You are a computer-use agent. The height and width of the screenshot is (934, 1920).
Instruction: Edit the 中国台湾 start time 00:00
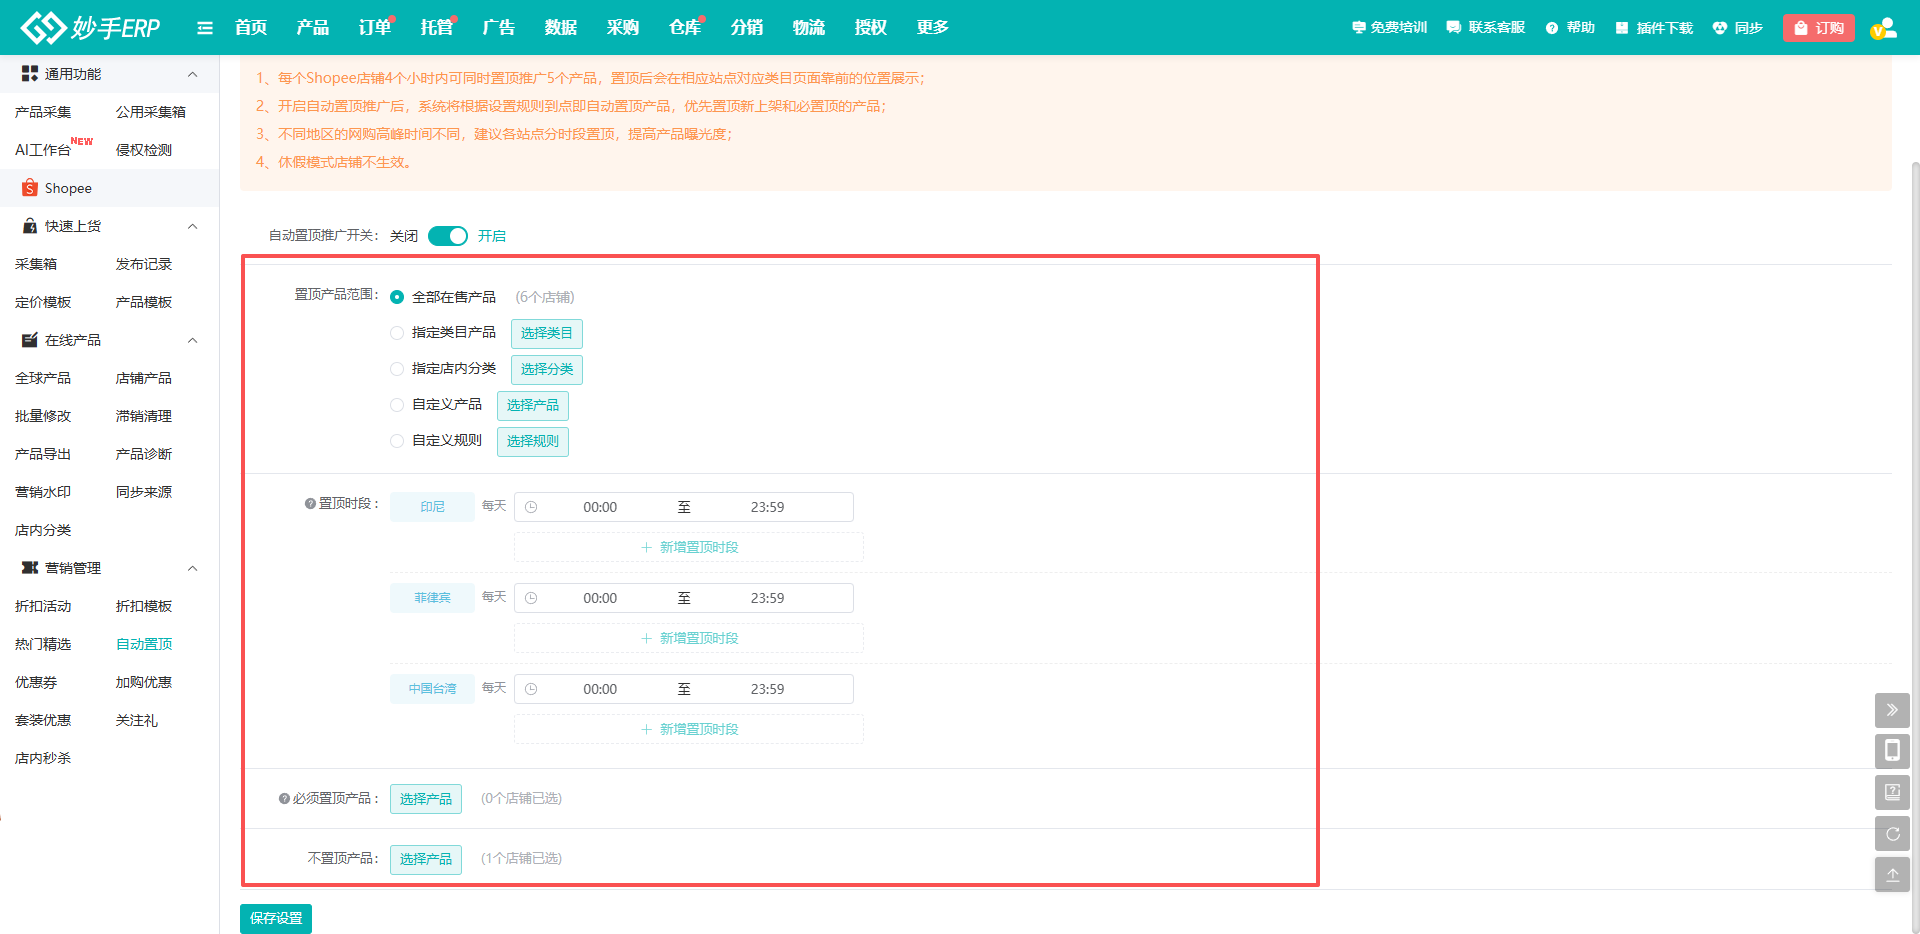(600, 689)
